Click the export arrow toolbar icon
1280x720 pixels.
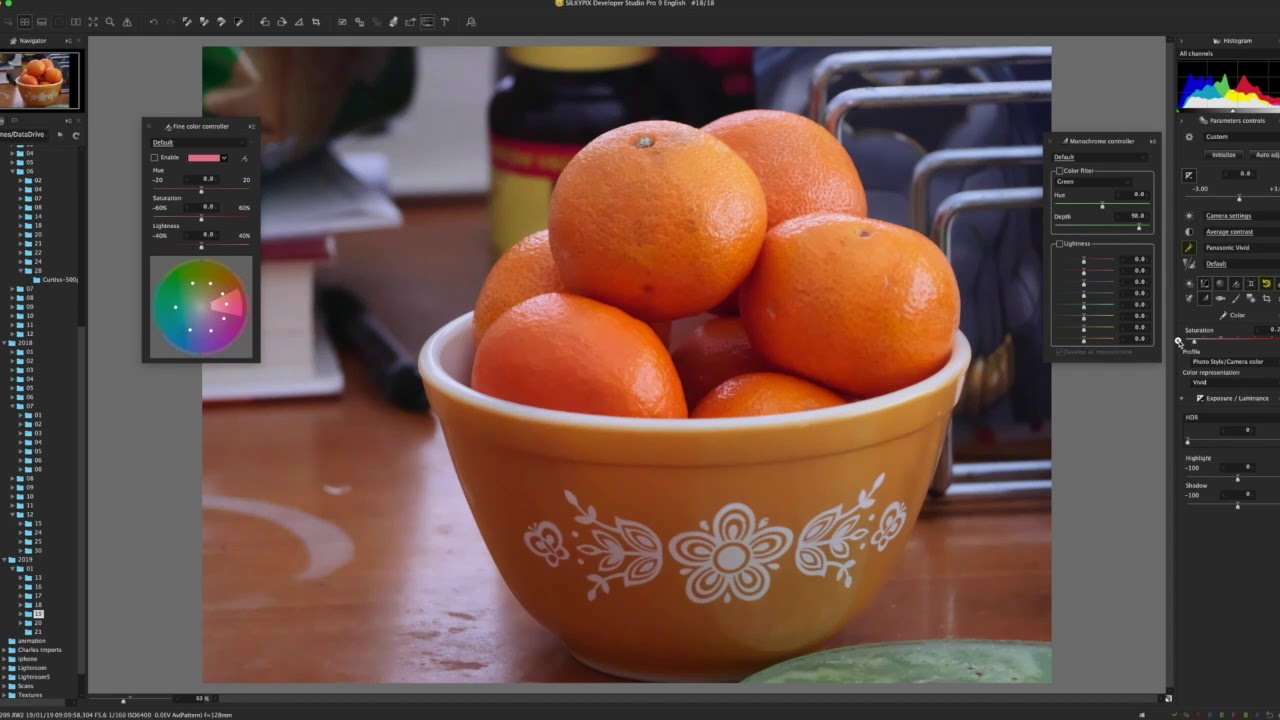(411, 21)
